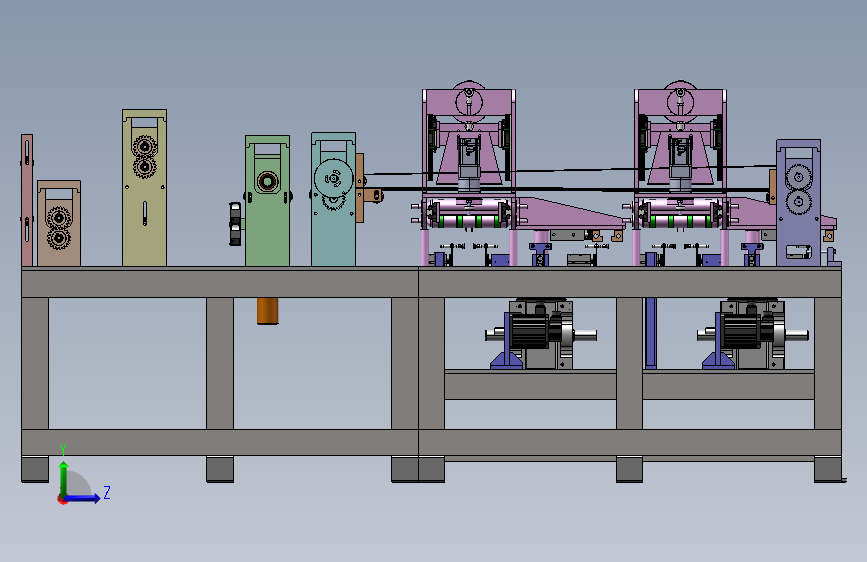This screenshot has width=867, height=562.
Task: Select the green-striped roller under the left press
Action: point(469,221)
